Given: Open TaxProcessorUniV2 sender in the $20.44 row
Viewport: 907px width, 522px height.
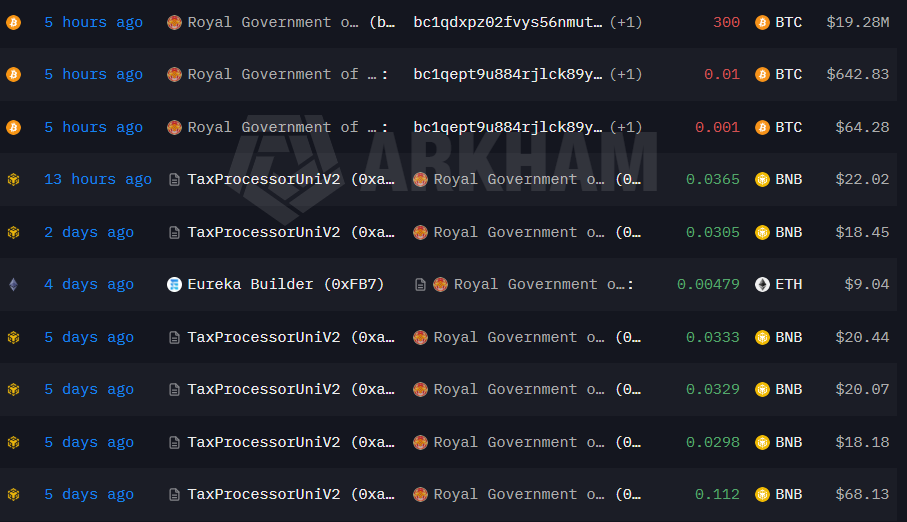Looking at the screenshot, I should pyautogui.click(x=291, y=337).
